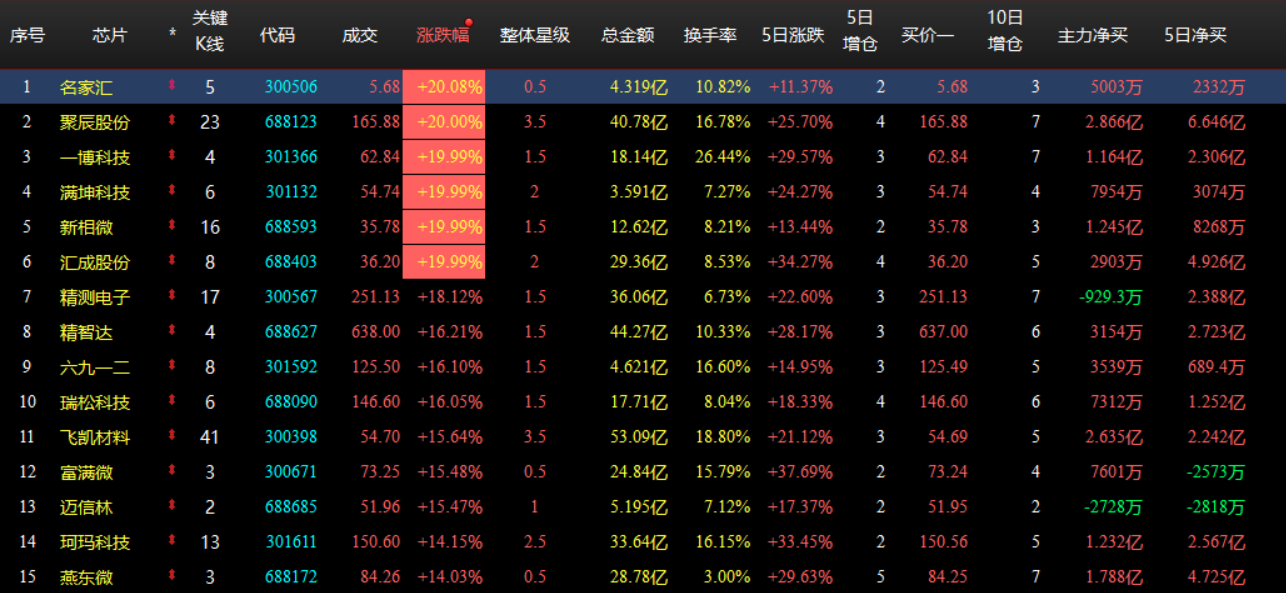Select stock name 新相微
The width and height of the screenshot is (1286, 593).
(x=86, y=227)
